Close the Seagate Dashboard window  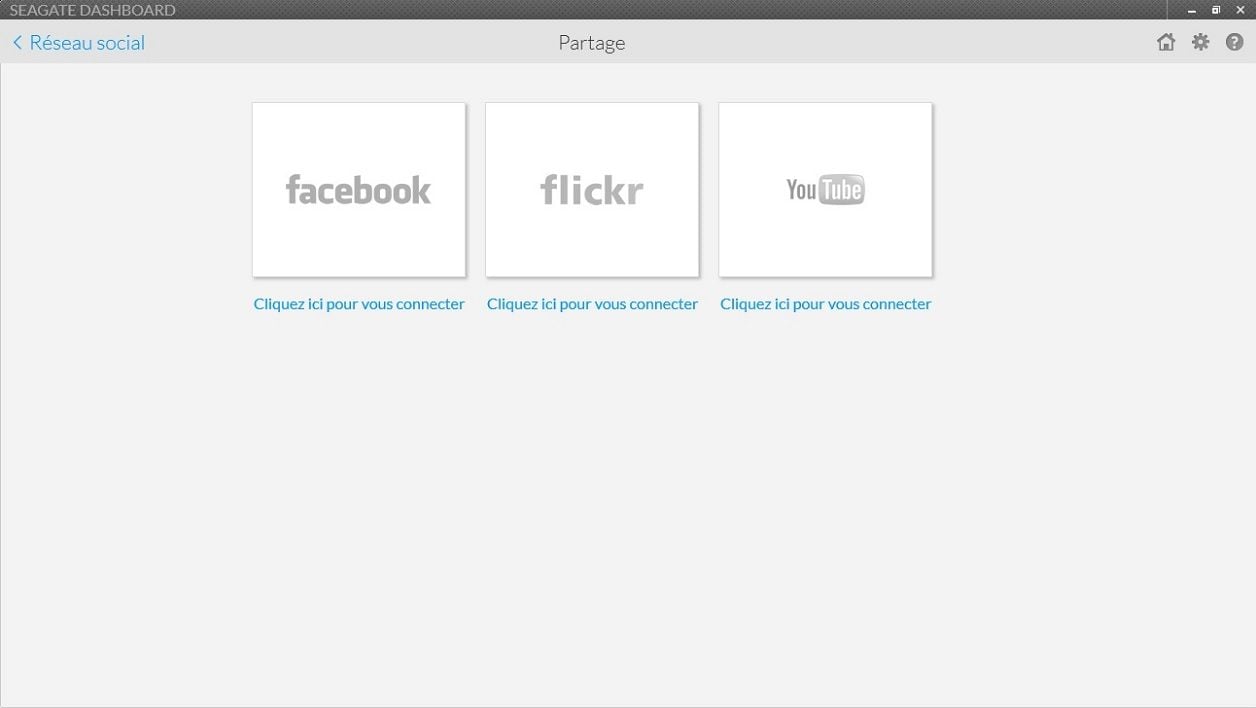point(1240,10)
